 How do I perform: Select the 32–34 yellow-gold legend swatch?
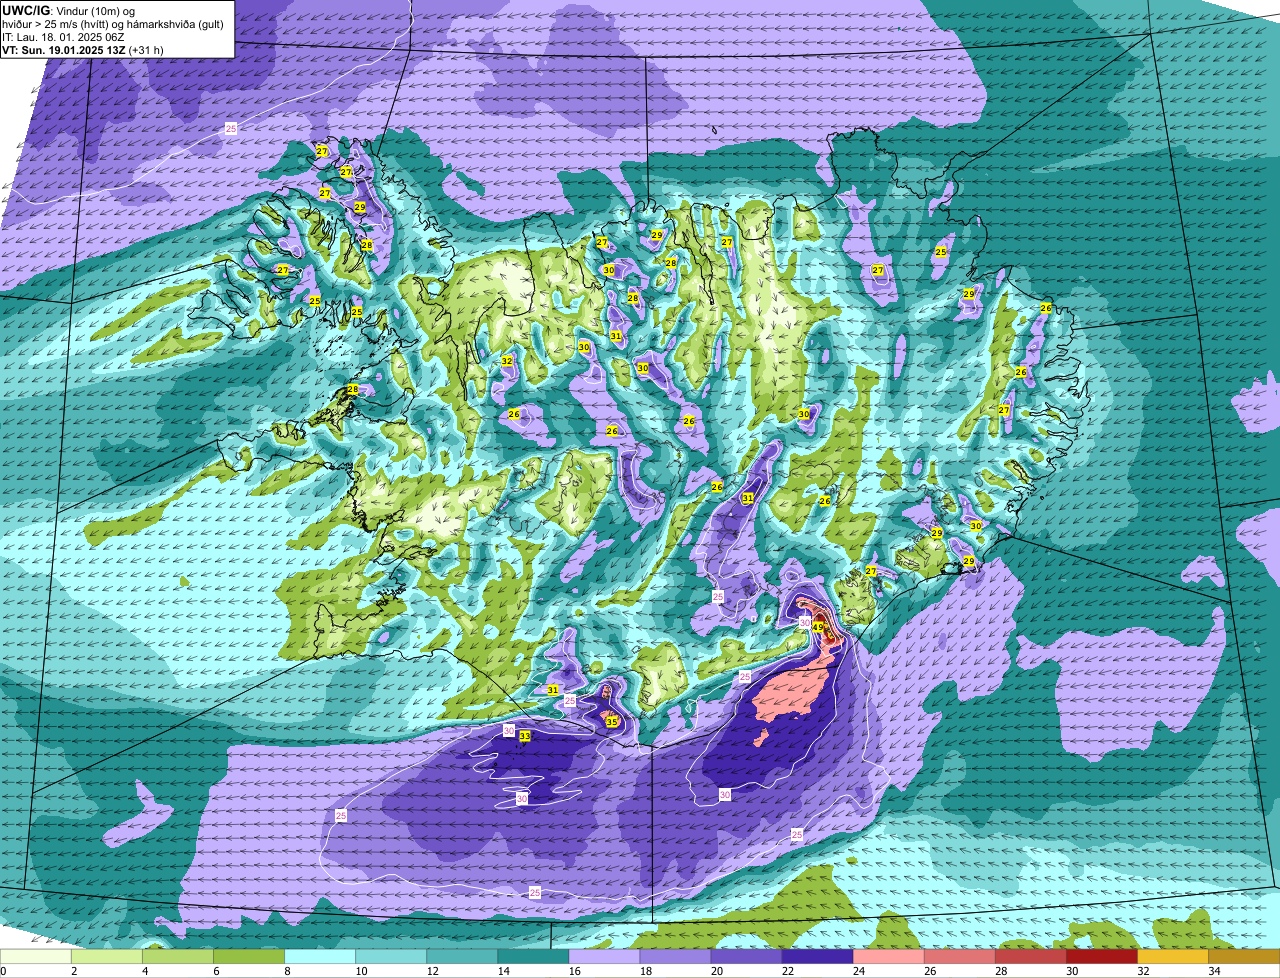[x=1172, y=956]
